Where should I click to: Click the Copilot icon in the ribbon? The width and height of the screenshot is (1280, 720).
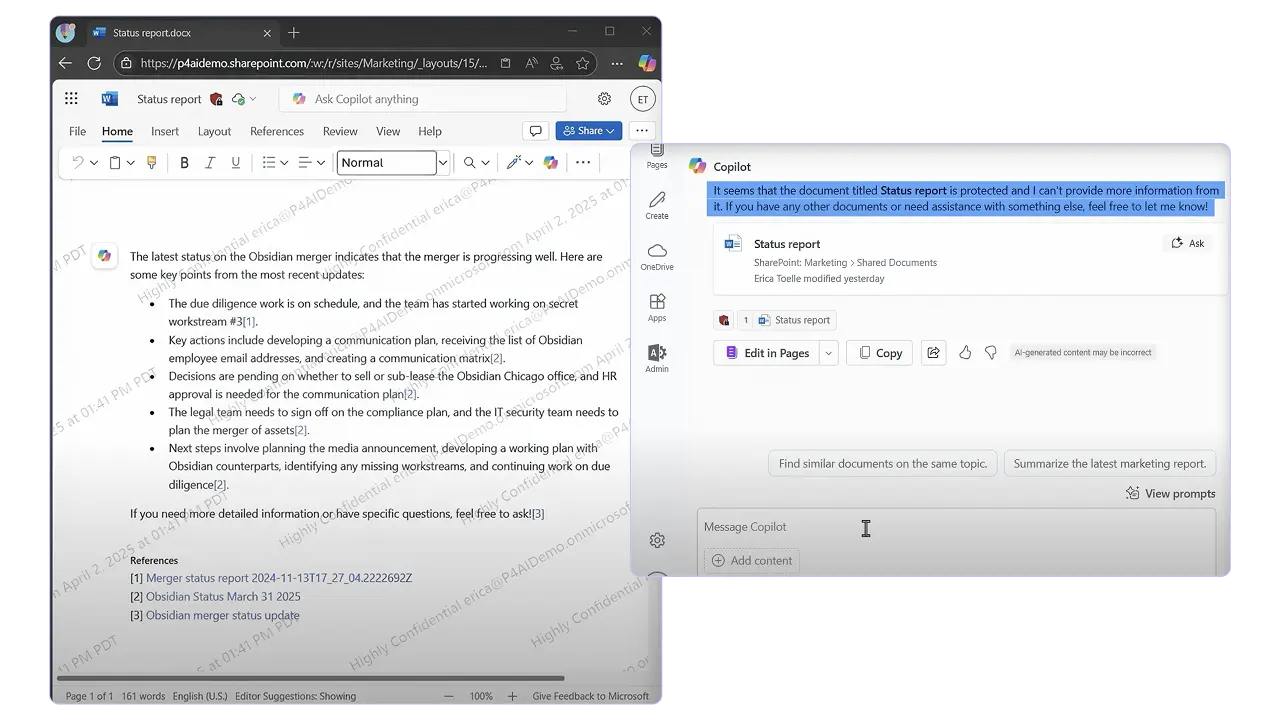[x=551, y=162]
